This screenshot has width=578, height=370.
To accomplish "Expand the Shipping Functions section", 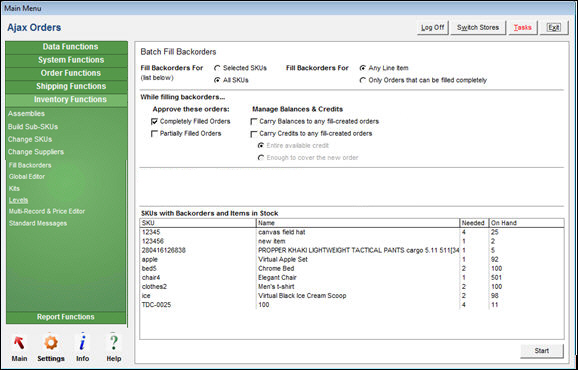I will coord(67,87).
